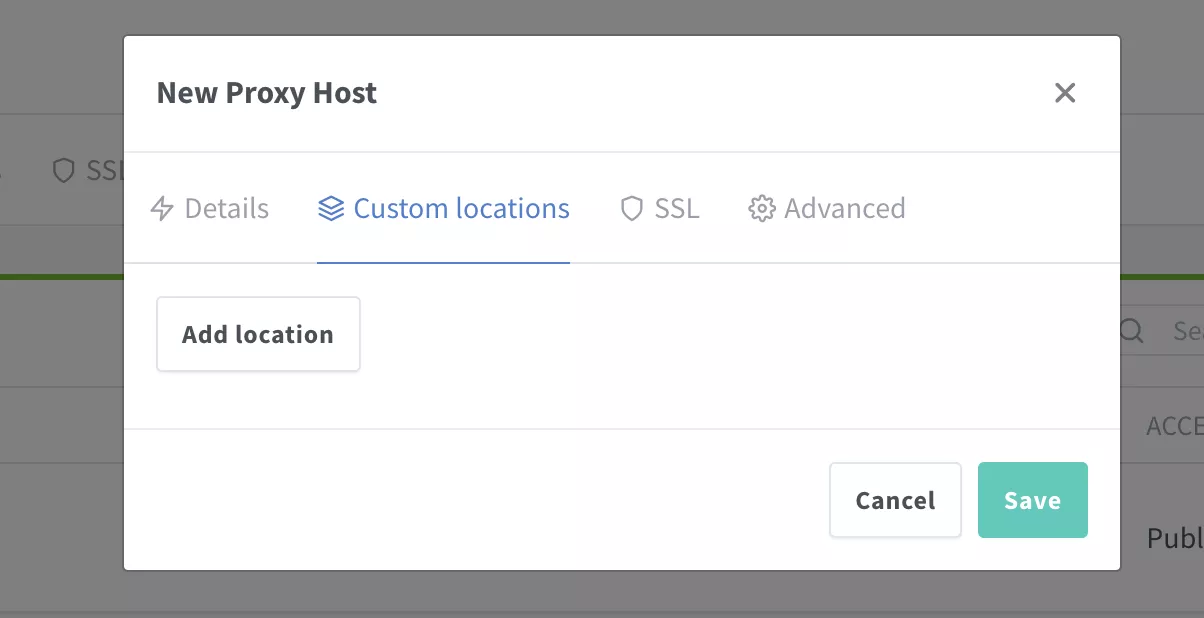This screenshot has height=618, width=1204.
Task: Switch to the Details tab label
Action: click(x=227, y=209)
